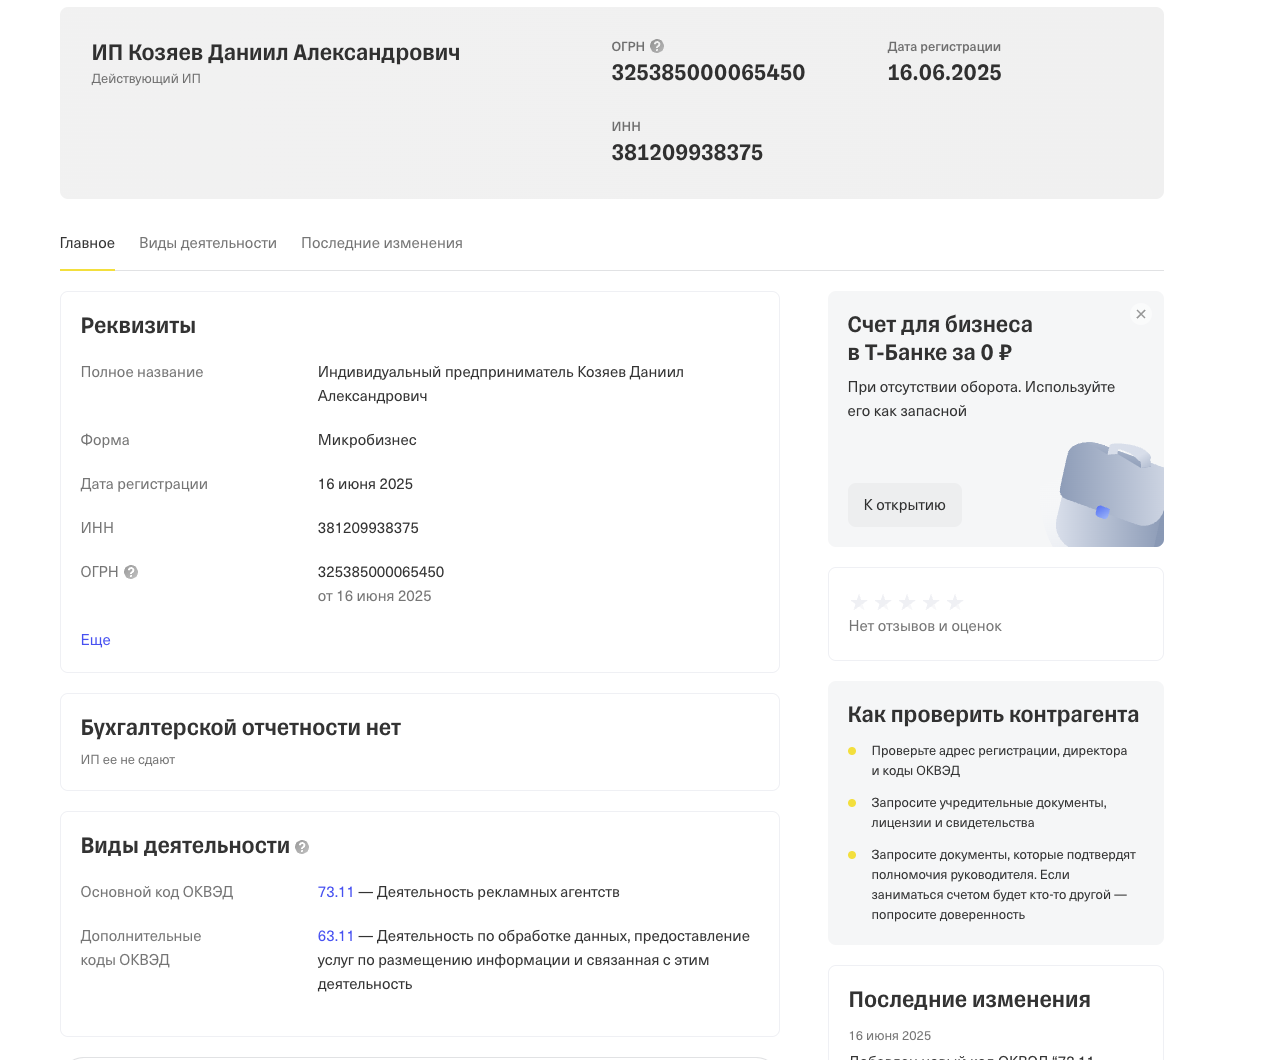Click the Как проверить контрагента heading

(x=993, y=715)
